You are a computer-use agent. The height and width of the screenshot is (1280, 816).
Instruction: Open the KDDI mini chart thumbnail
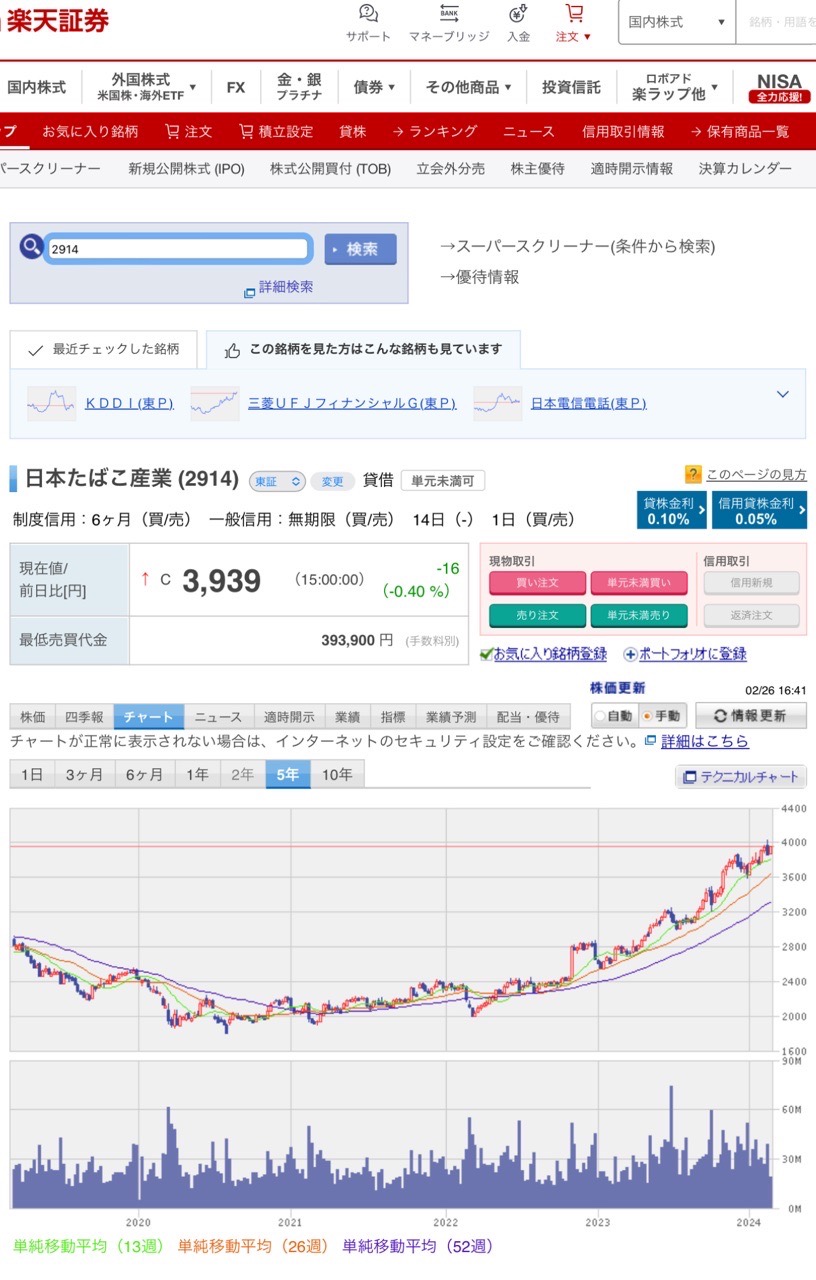[51, 402]
